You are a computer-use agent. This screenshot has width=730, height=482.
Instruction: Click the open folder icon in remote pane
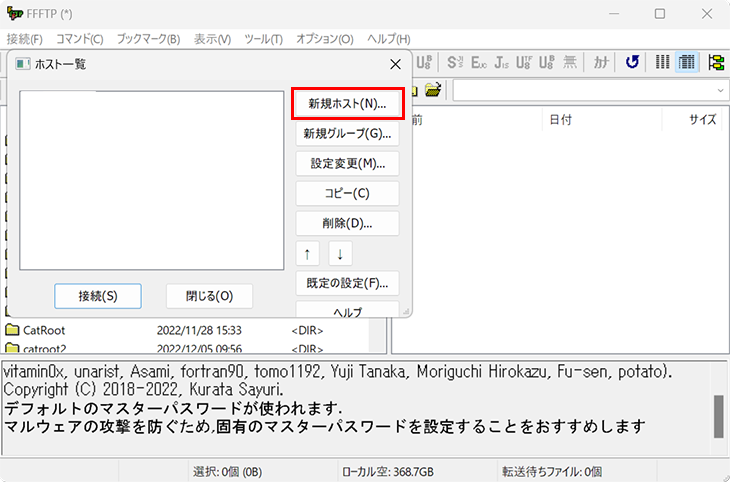coord(432,90)
